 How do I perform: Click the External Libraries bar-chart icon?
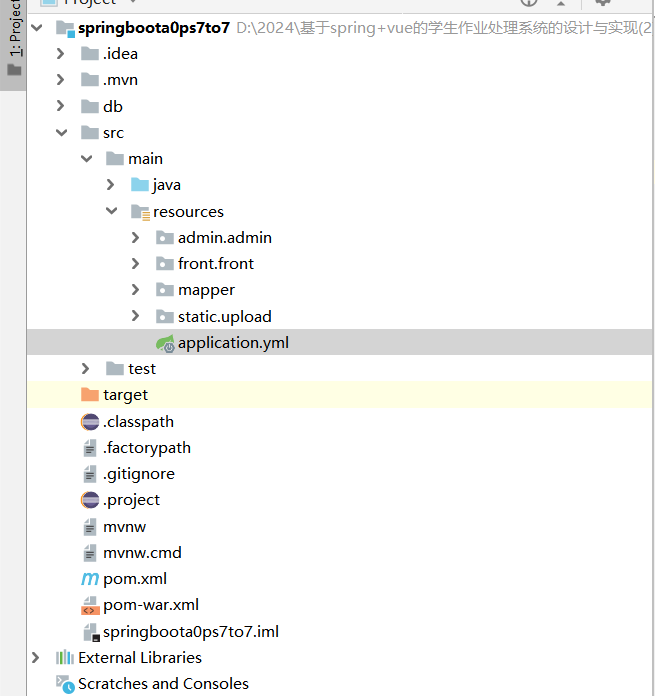(65, 658)
